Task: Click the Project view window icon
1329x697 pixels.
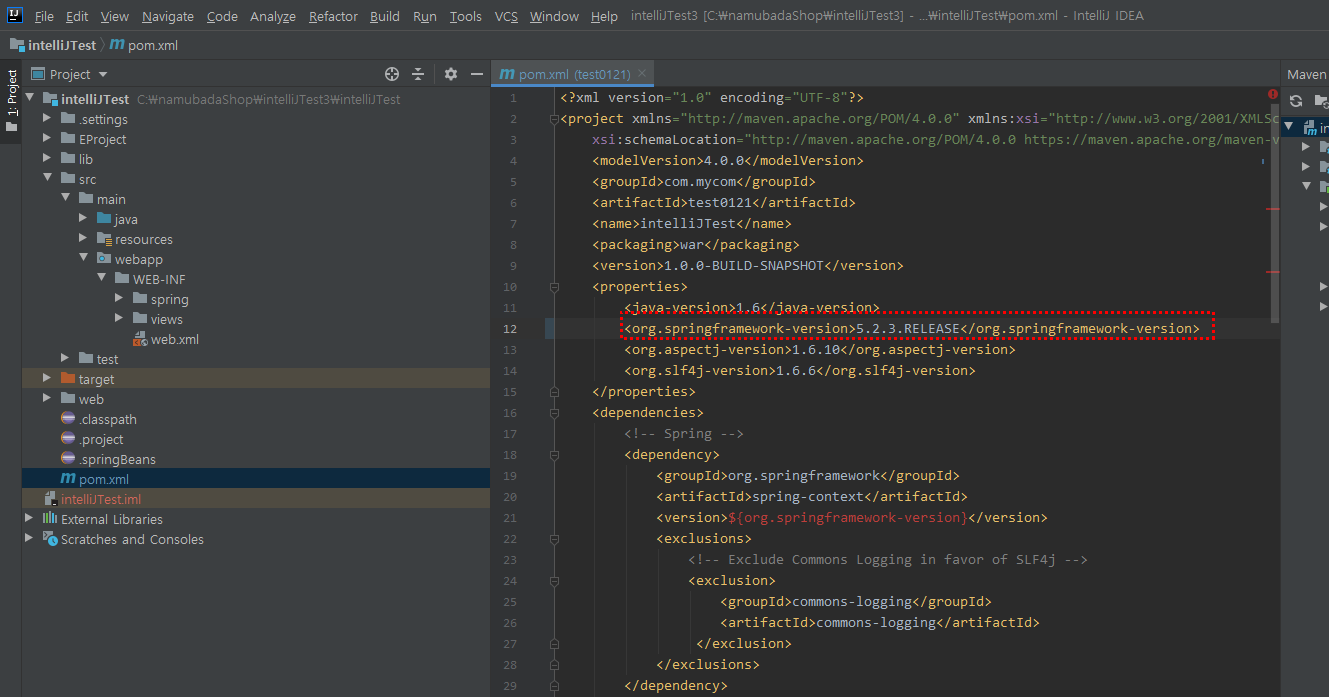Action: 38,74
